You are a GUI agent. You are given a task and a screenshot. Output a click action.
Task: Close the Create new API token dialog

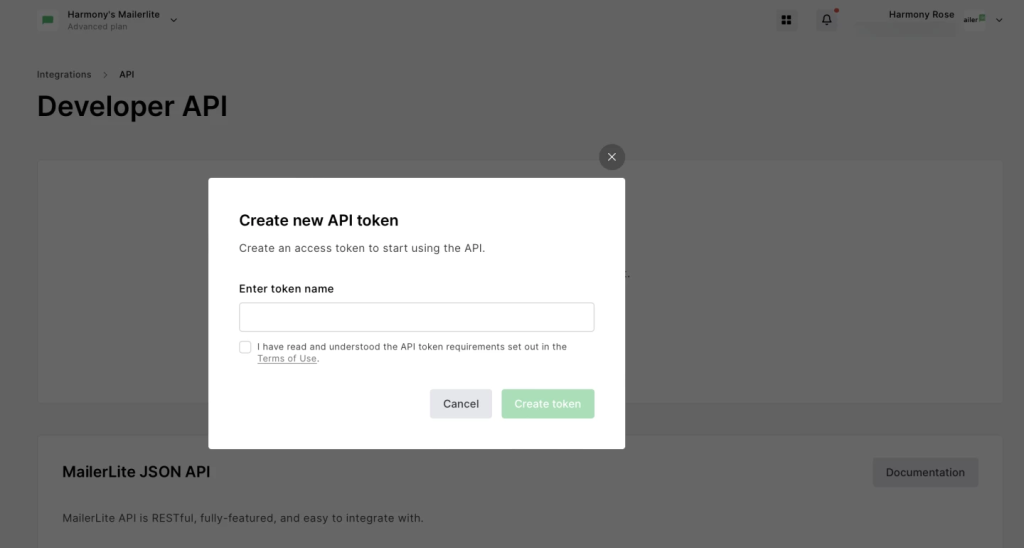click(612, 157)
